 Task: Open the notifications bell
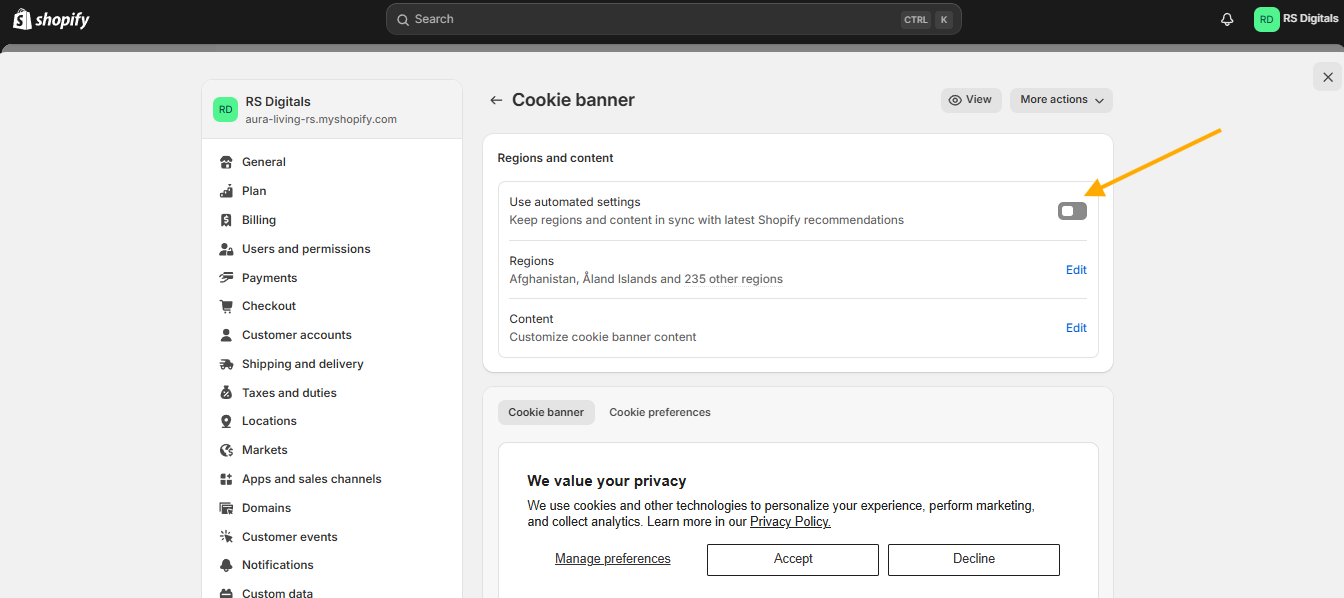point(1227,19)
